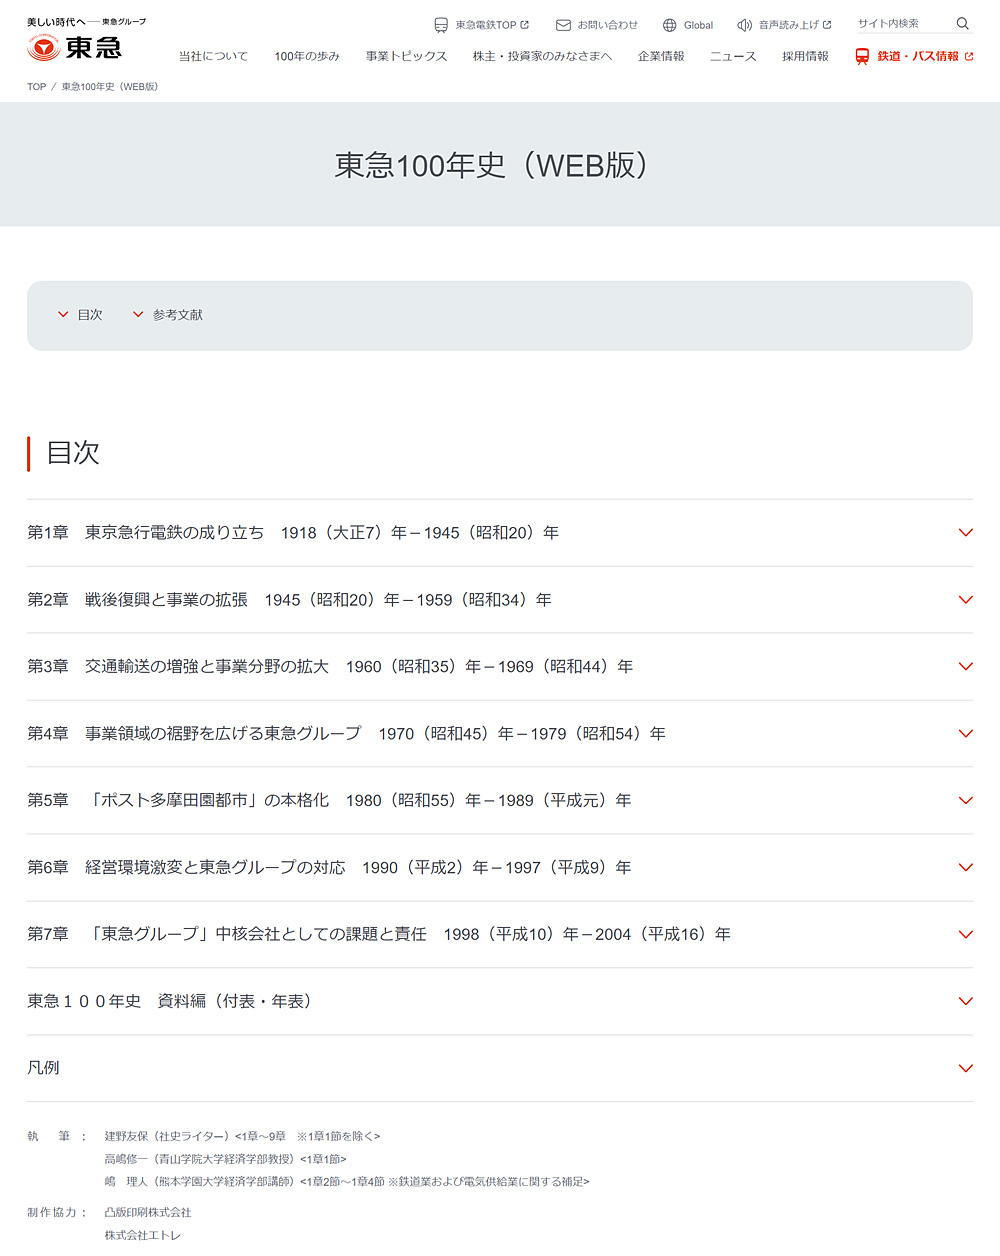Expand the 凡例 section
Image resolution: width=1000 pixels, height=1256 pixels.
[x=965, y=1068]
